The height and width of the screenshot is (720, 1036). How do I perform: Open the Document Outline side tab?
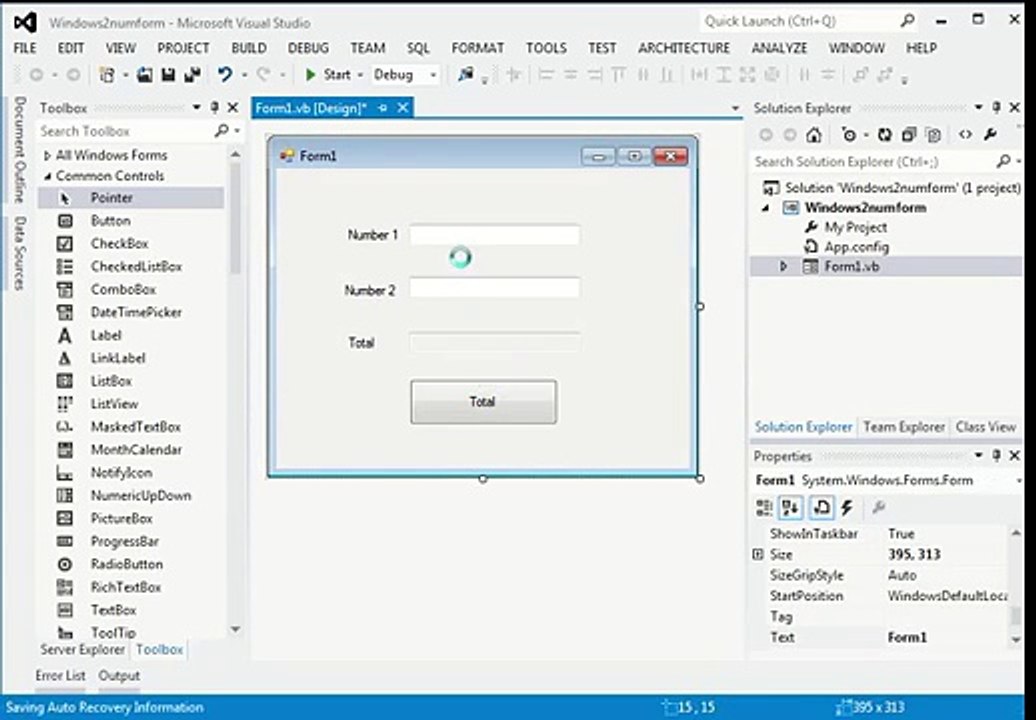click(x=20, y=150)
